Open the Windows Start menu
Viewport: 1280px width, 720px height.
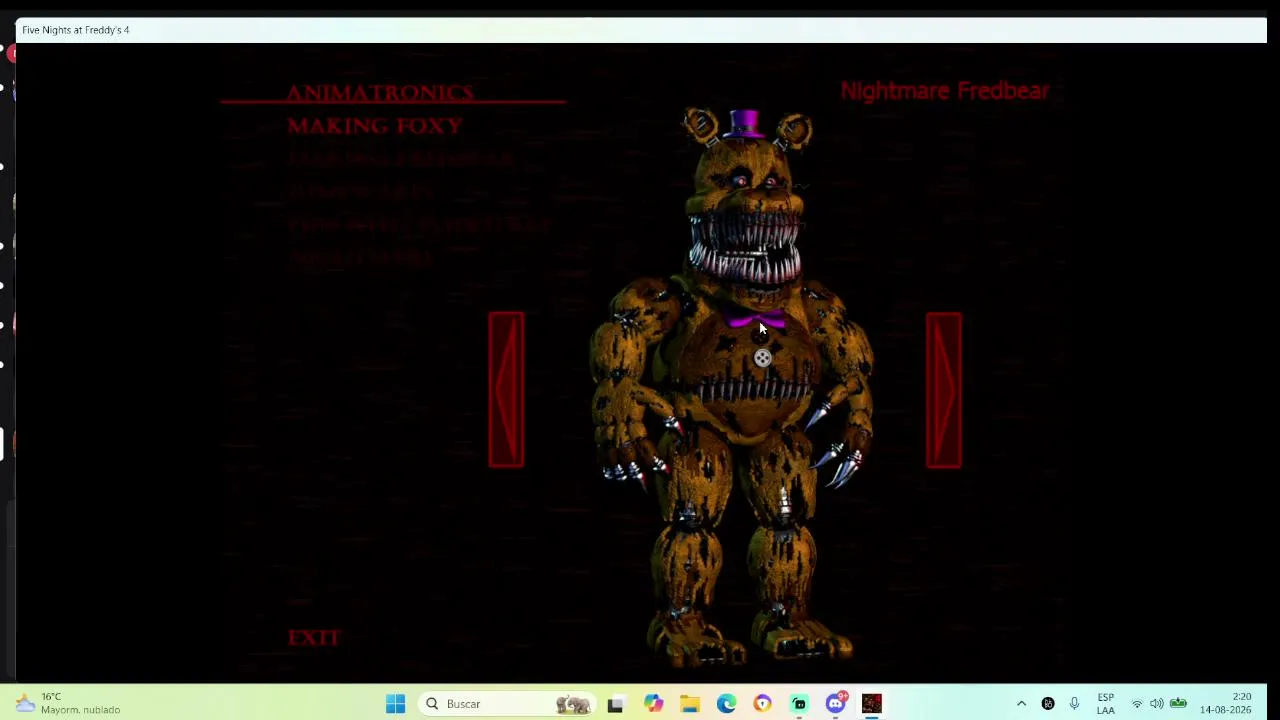coord(396,704)
